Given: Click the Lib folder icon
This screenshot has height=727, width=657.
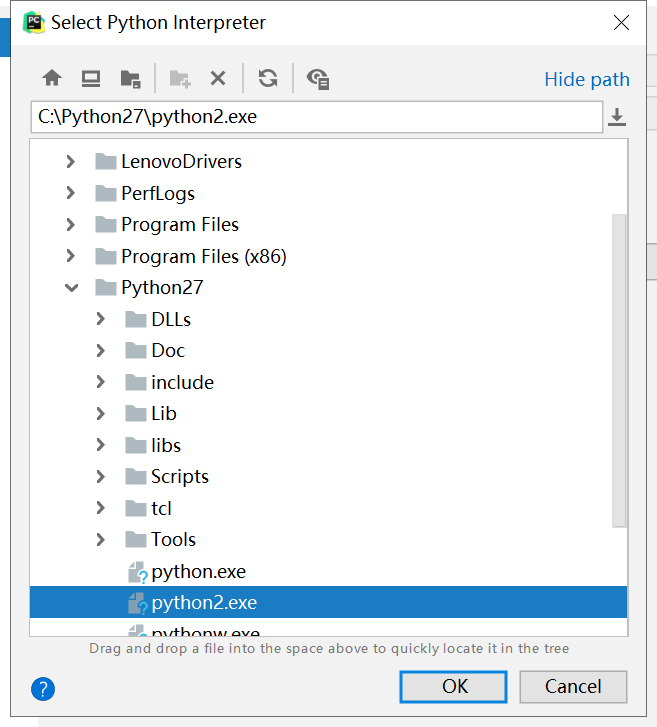Looking at the screenshot, I should (136, 413).
